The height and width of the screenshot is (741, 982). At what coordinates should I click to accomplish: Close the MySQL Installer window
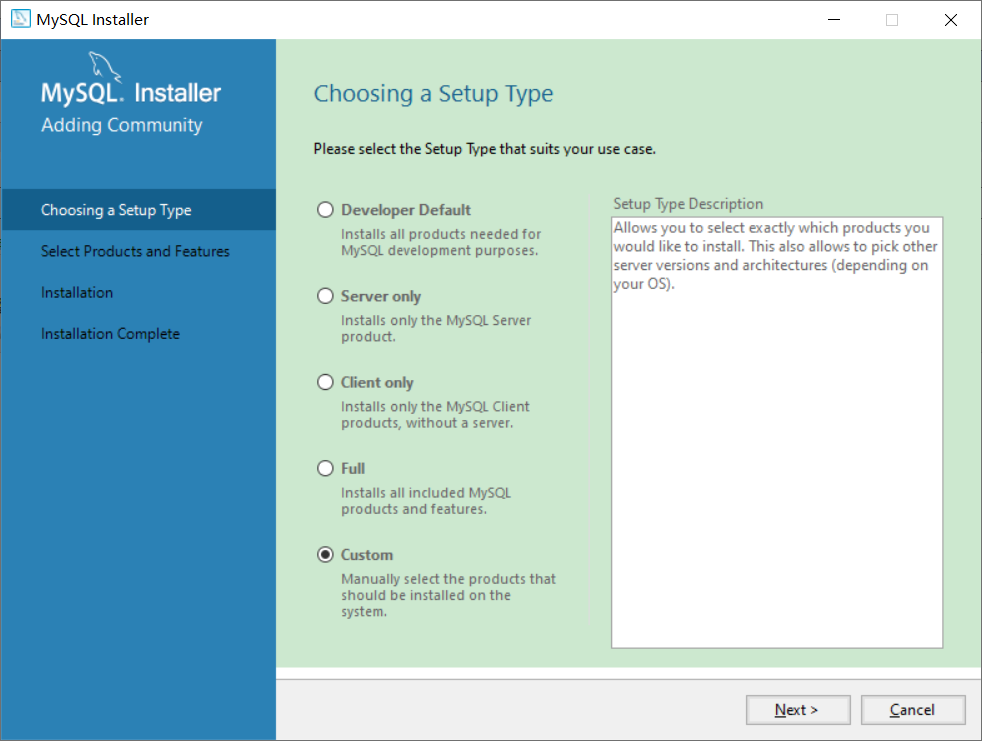point(951,19)
